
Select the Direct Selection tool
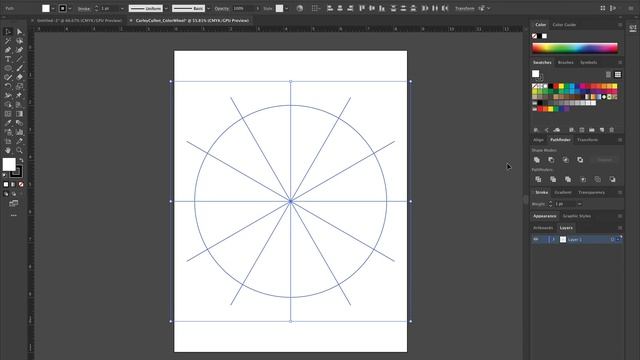[19, 31]
